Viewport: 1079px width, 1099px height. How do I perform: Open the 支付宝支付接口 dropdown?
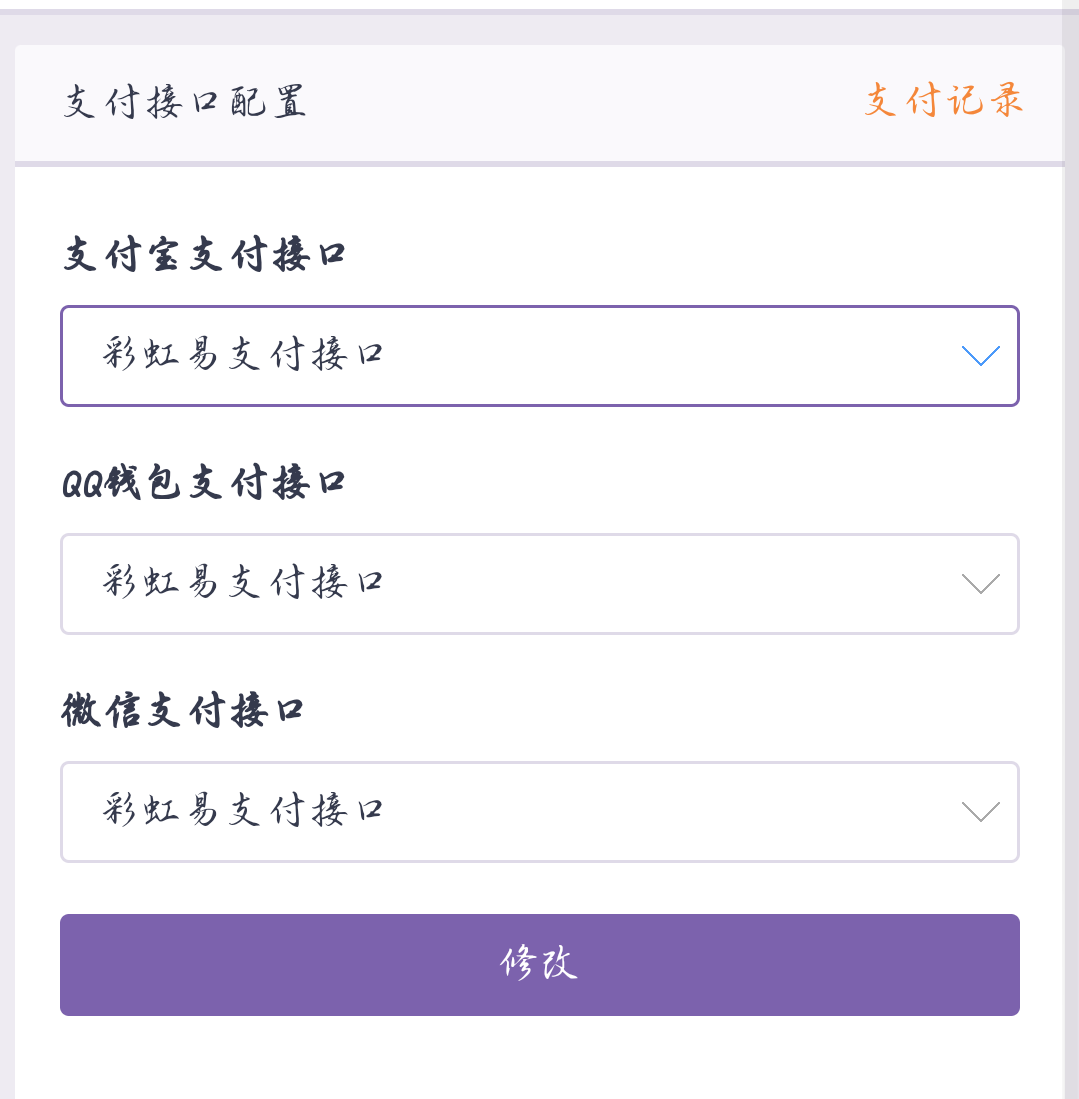coord(540,356)
